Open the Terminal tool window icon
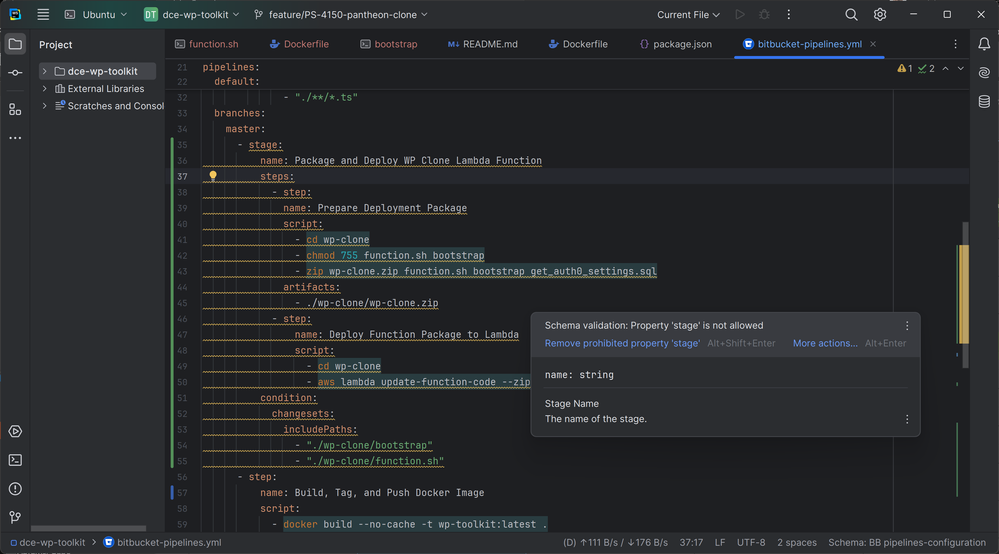Viewport: 999px width, 554px height. pos(15,460)
